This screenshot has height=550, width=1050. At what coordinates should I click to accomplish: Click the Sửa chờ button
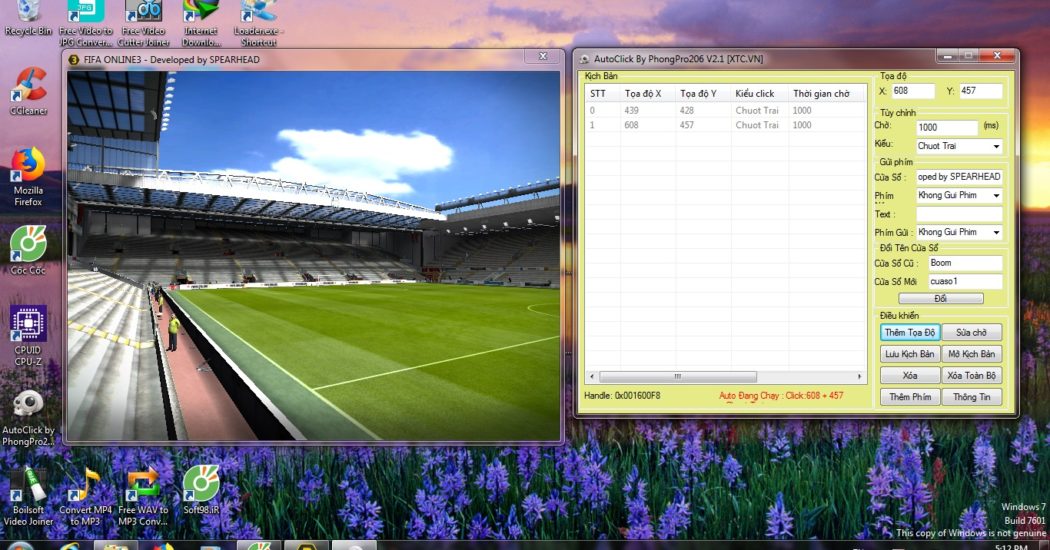click(971, 332)
